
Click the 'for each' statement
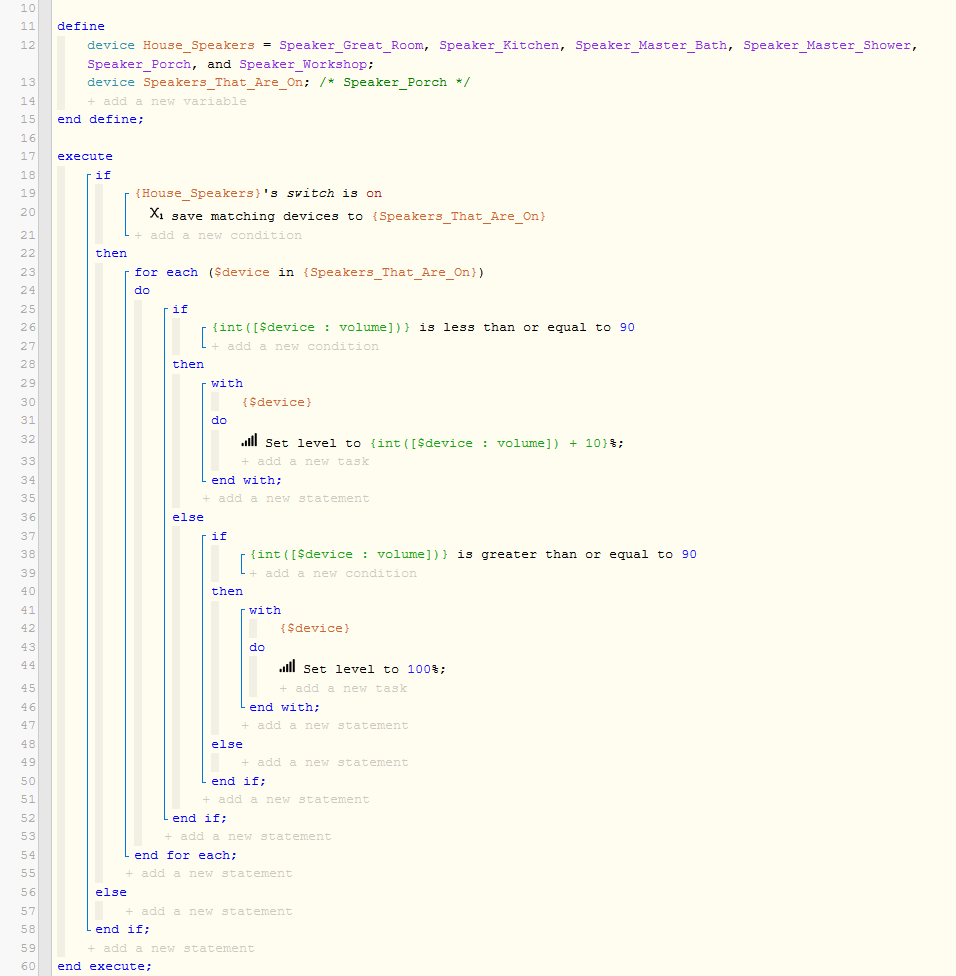tap(309, 273)
